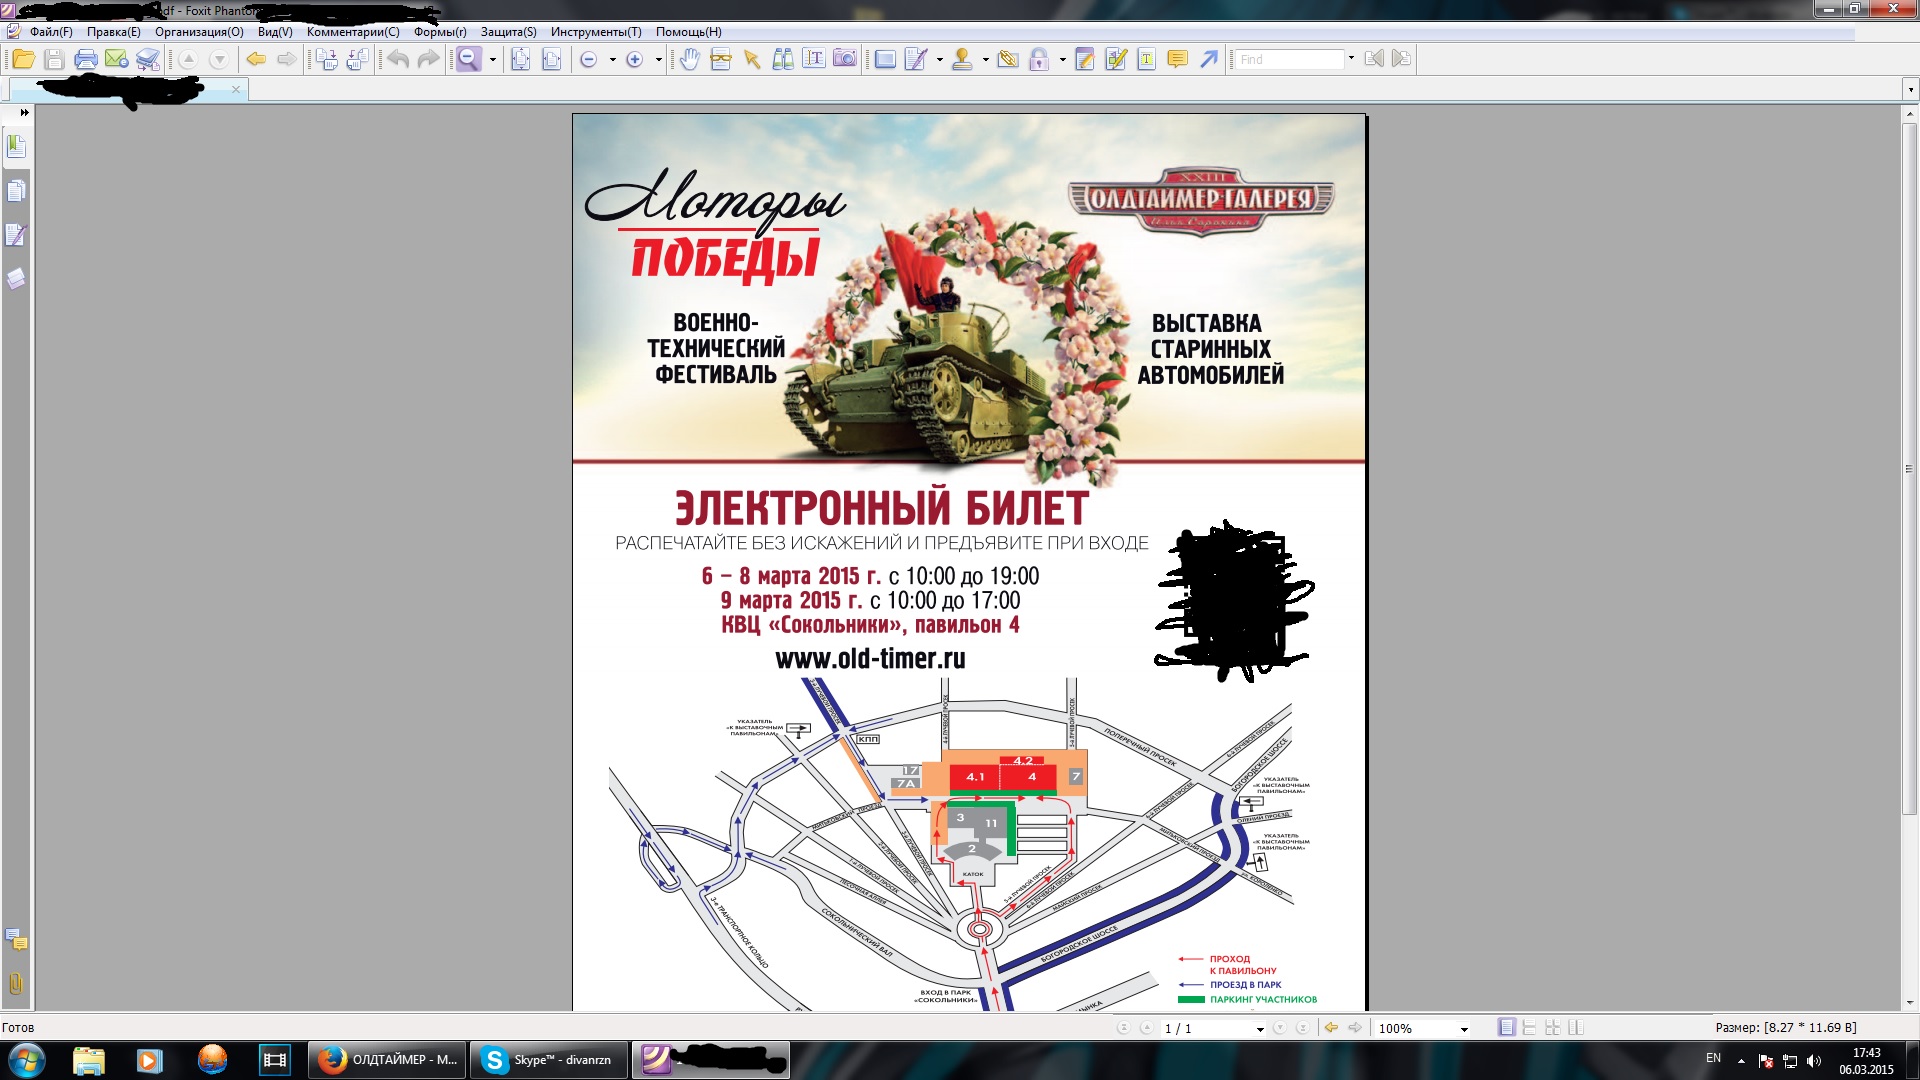The image size is (1920, 1080).
Task: Click the scanner icon in toolbar
Action: coord(148,59)
